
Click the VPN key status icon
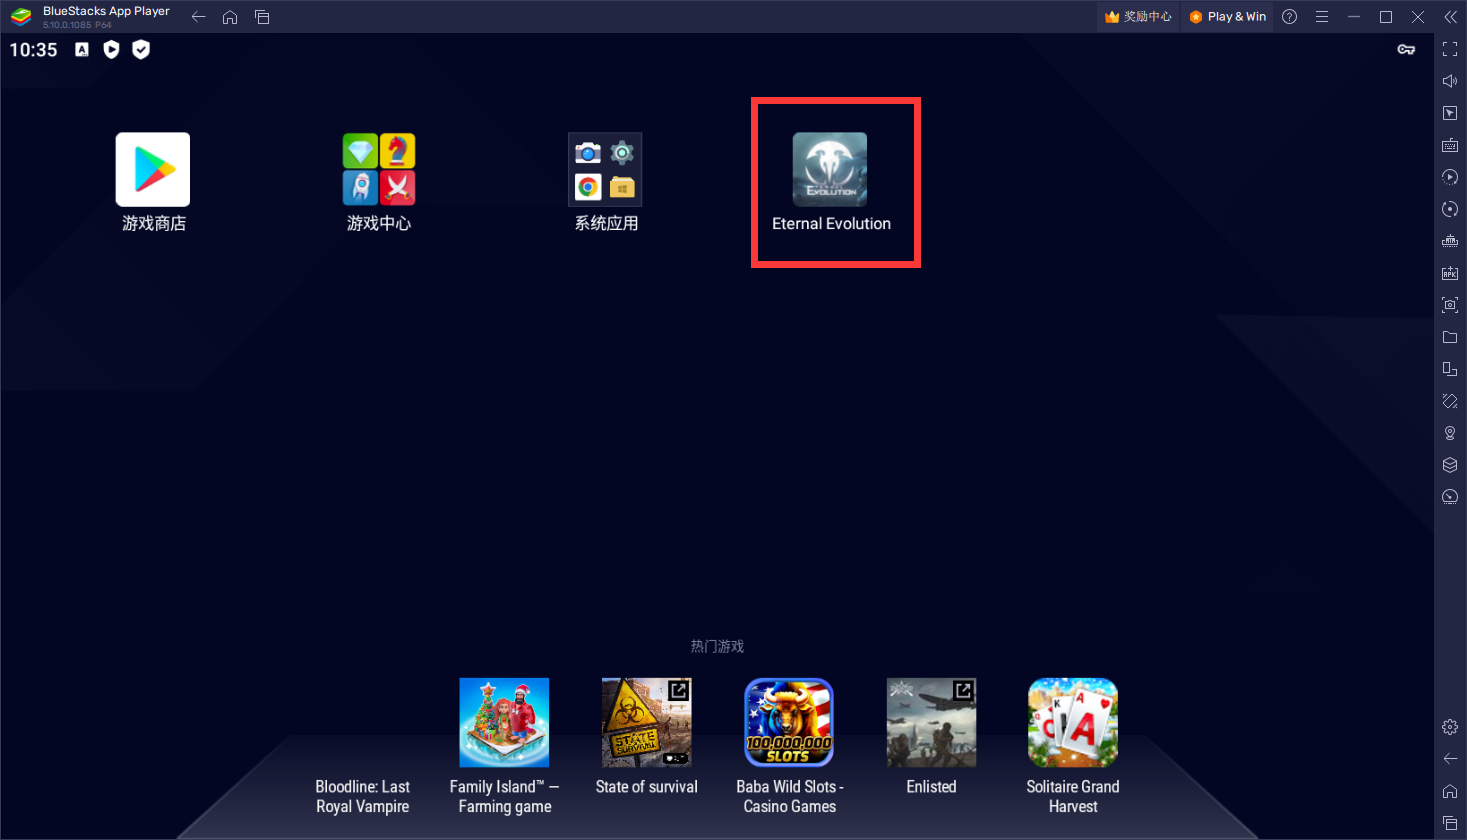pos(1406,49)
